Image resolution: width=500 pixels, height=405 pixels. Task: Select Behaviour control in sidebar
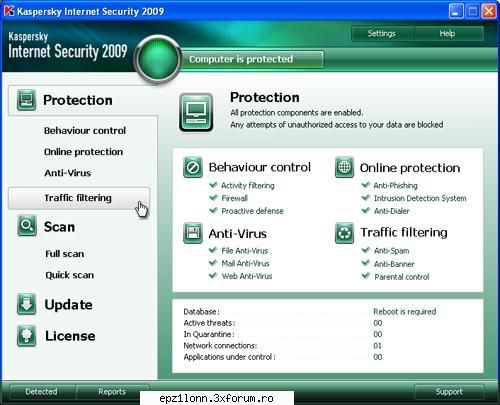click(x=85, y=130)
